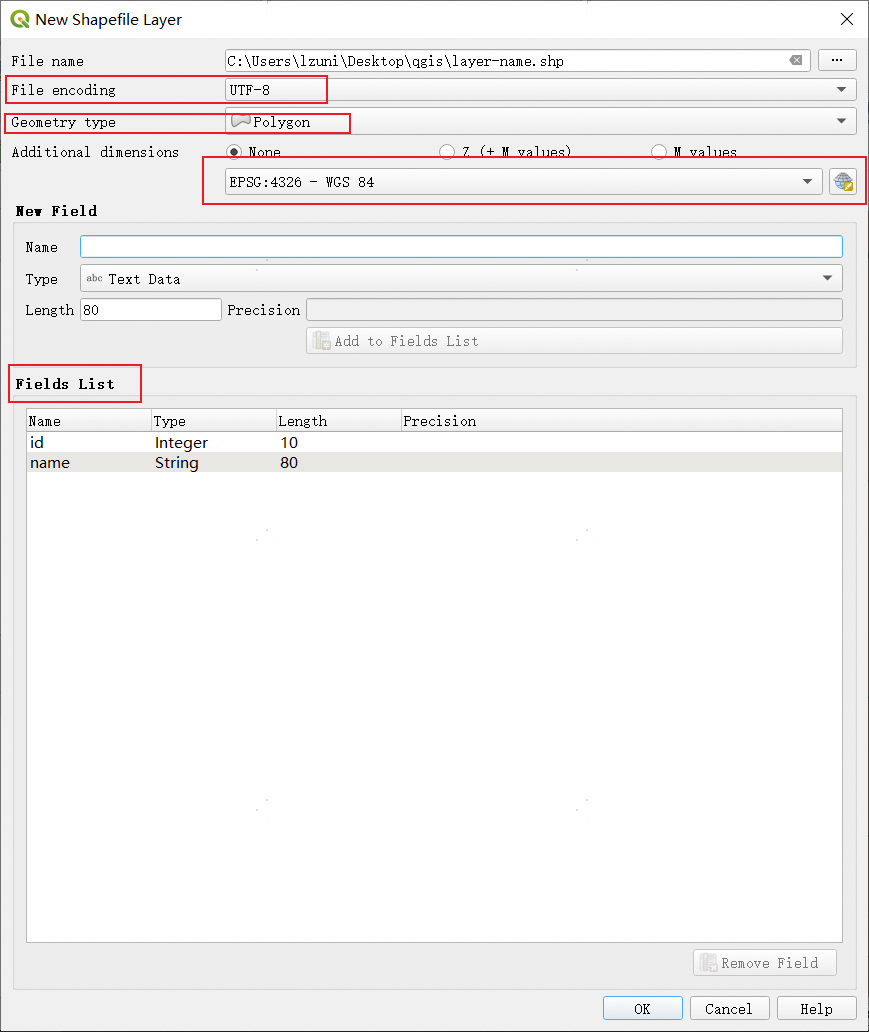Viewport: 869px width, 1032px height.
Task: Click the Select CRS globe icon
Action: point(843,182)
